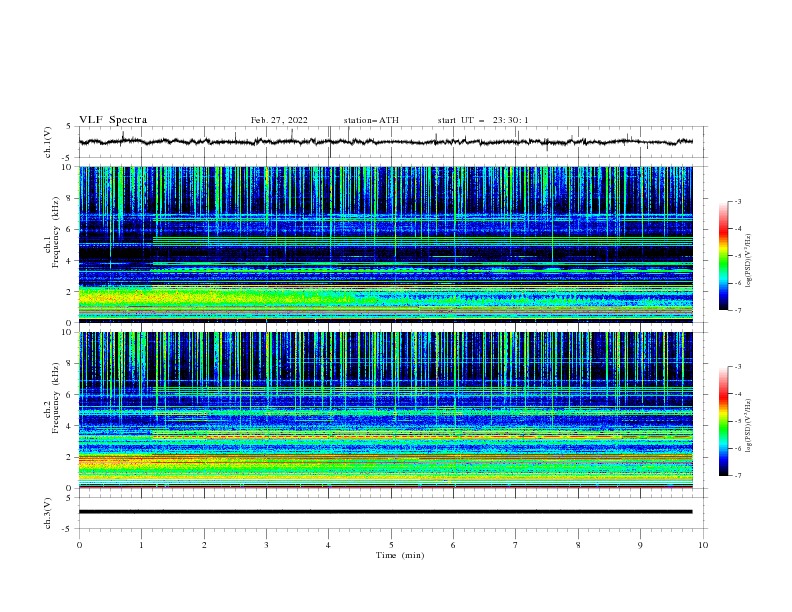Viewport: 792px width, 612px height.
Task: Click the color scale bar beside ch.1 spectrogram
Action: [x=723, y=256]
